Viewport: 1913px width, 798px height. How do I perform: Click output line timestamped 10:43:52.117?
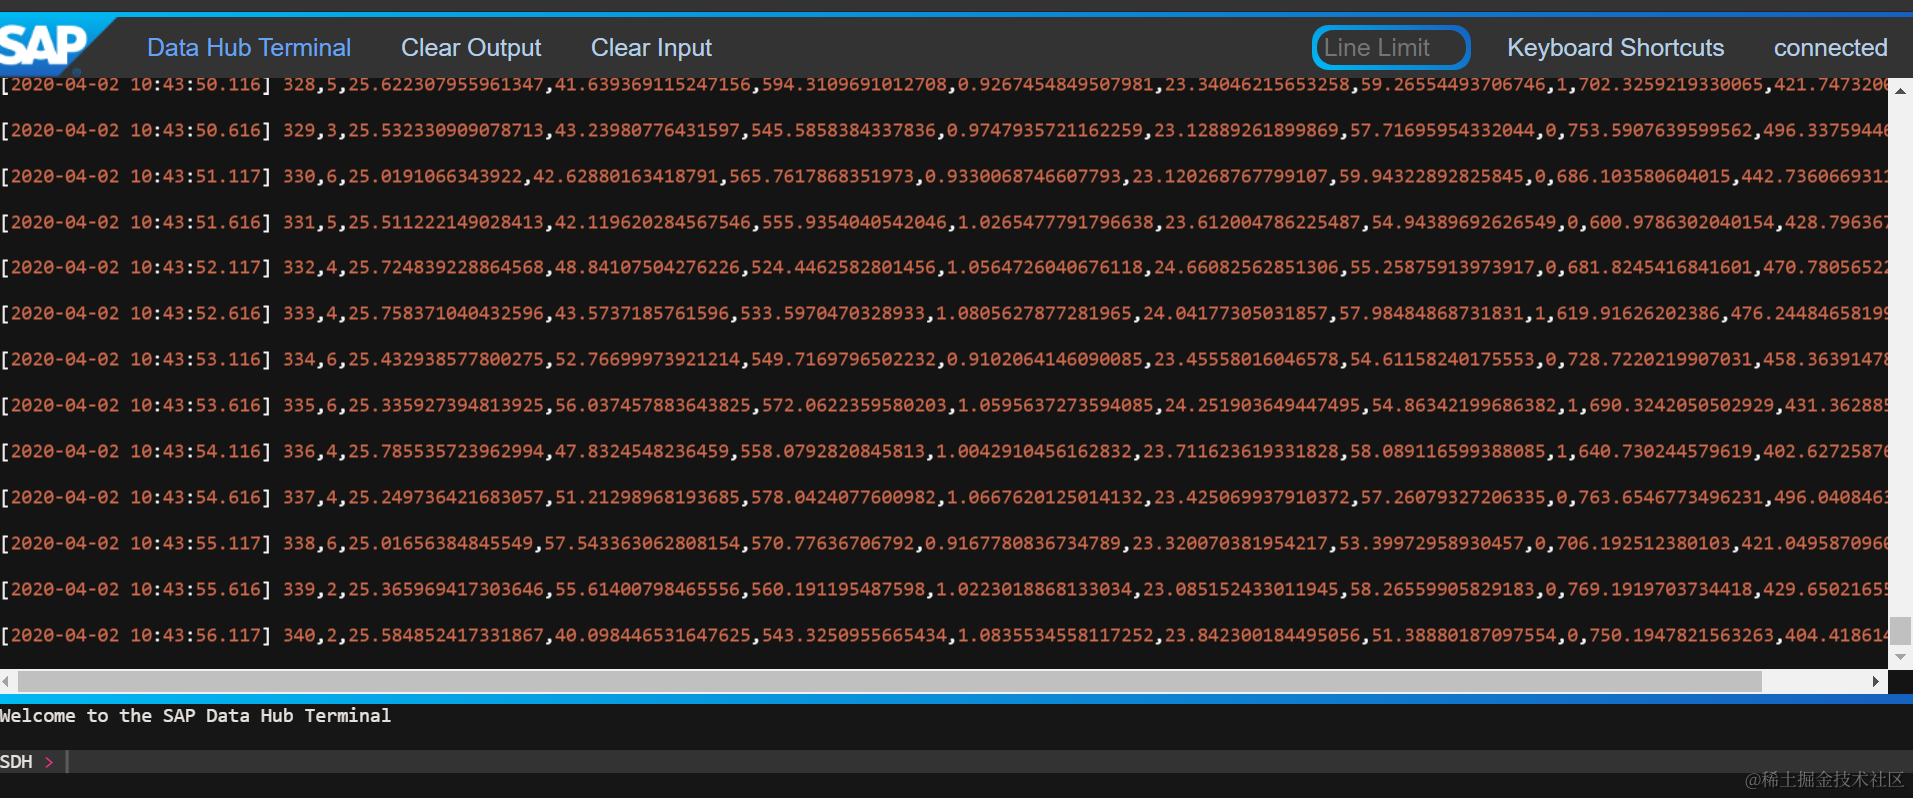pyautogui.click(x=944, y=268)
